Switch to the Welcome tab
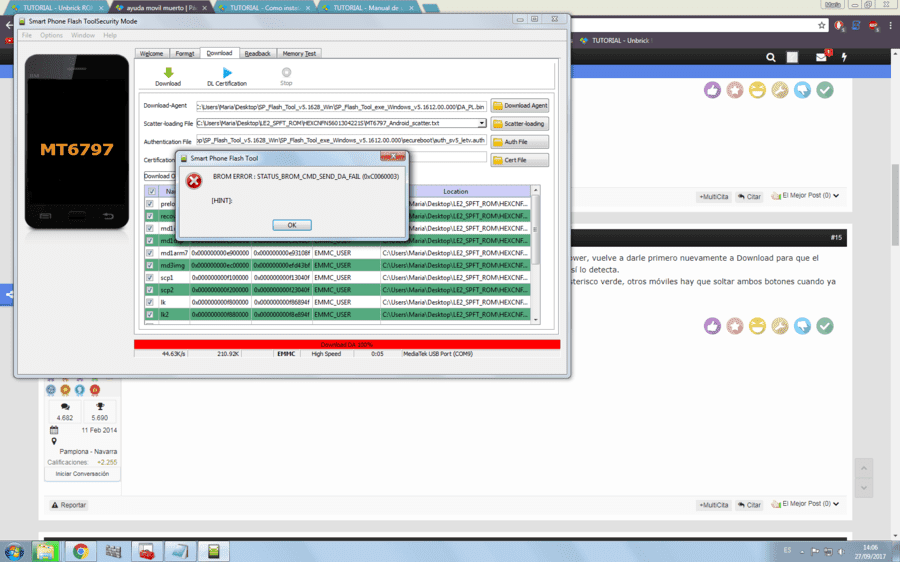The image size is (900, 562). pos(152,53)
